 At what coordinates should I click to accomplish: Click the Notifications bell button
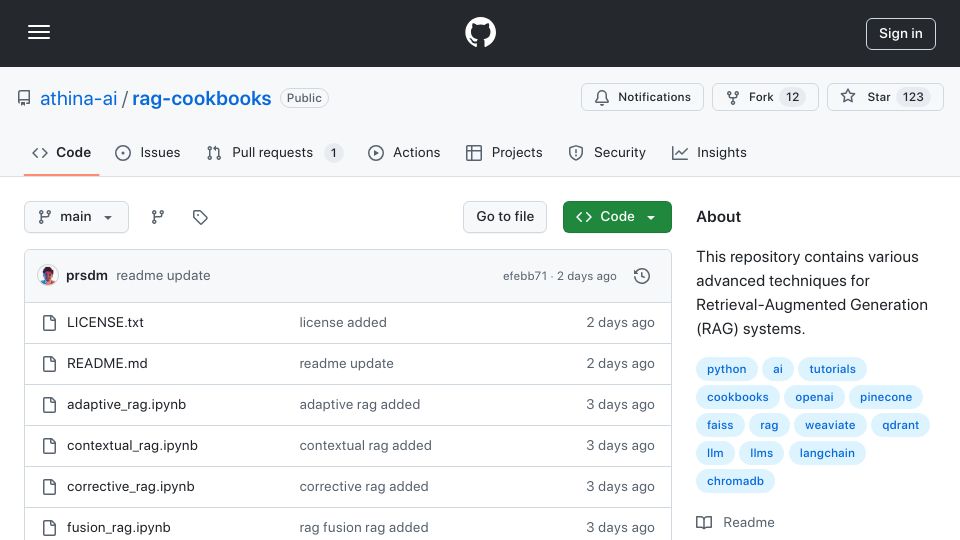click(642, 97)
